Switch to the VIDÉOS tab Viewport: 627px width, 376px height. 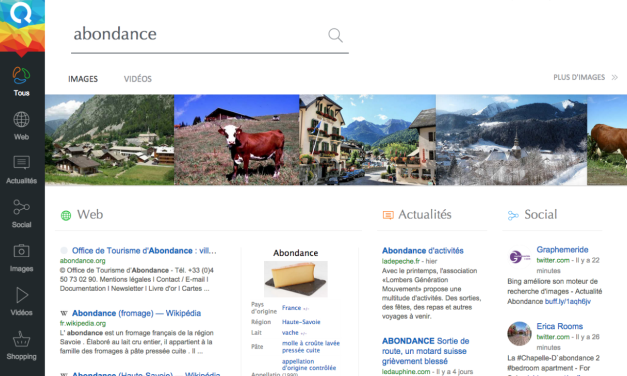point(138,79)
